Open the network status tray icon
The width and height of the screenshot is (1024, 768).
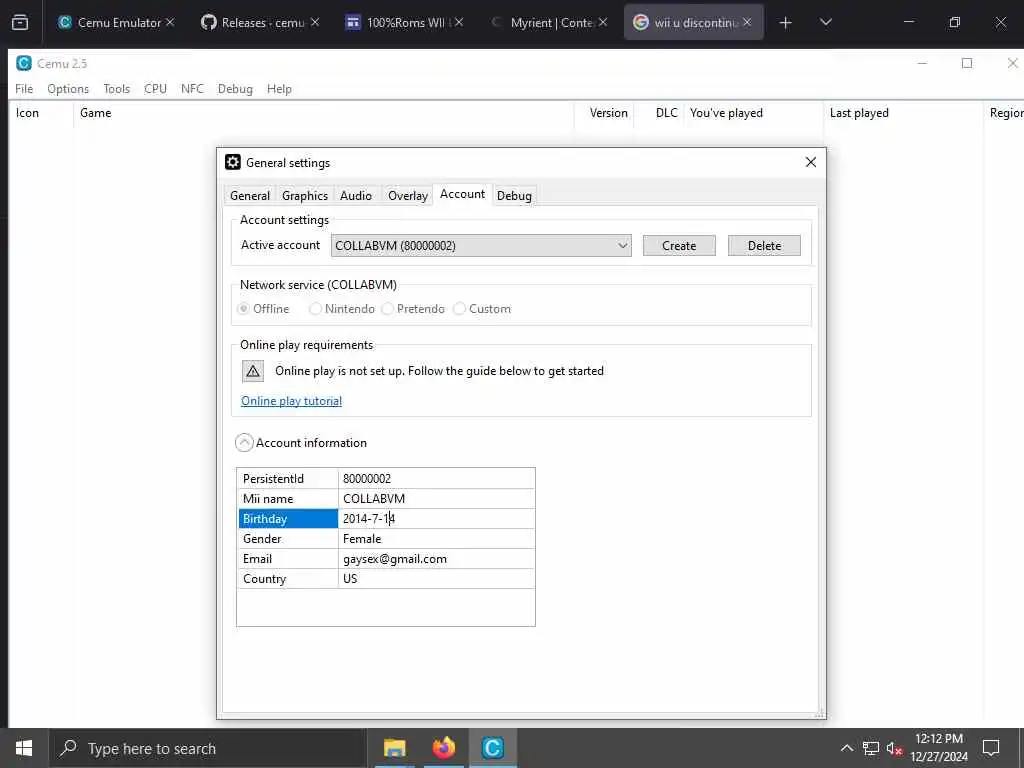(x=871, y=748)
